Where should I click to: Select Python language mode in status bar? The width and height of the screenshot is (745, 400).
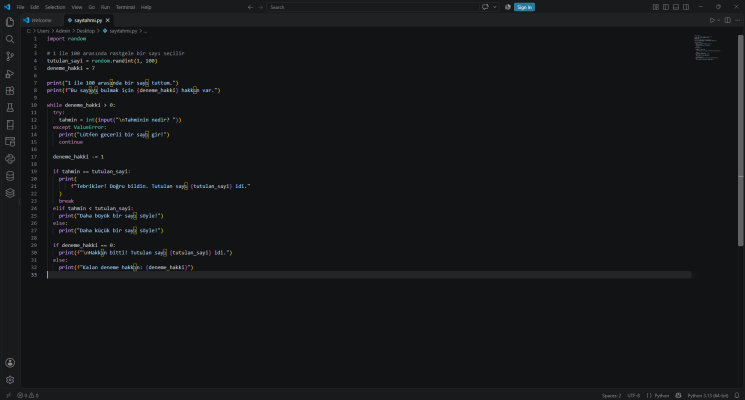[661, 395]
